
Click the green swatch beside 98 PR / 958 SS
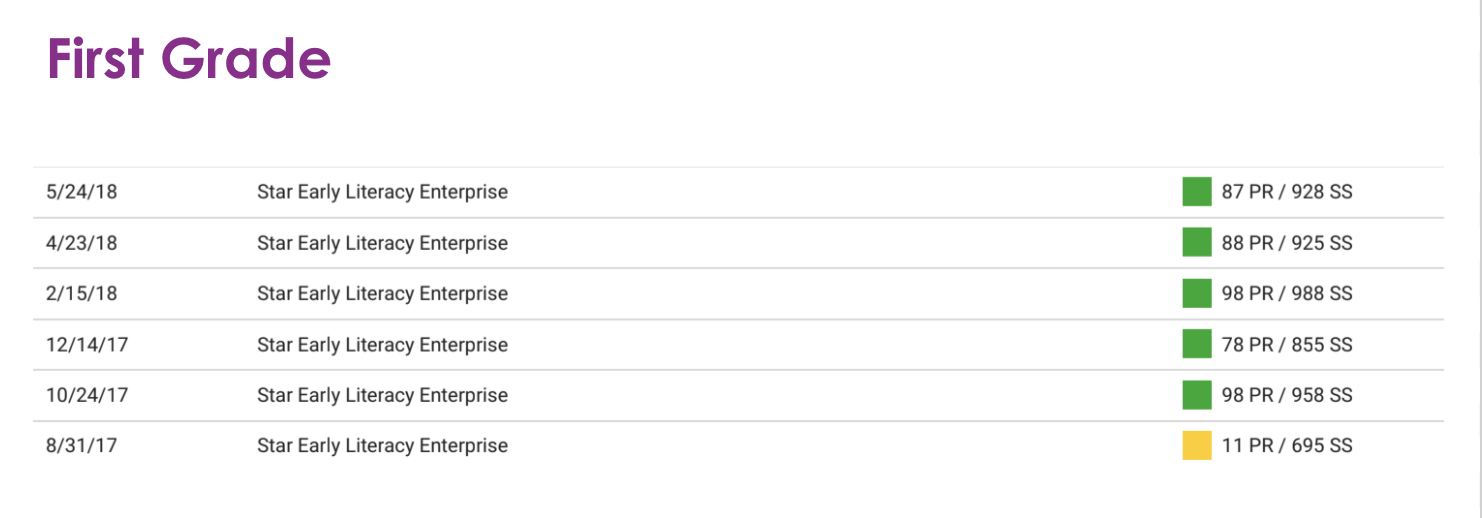pos(1196,395)
